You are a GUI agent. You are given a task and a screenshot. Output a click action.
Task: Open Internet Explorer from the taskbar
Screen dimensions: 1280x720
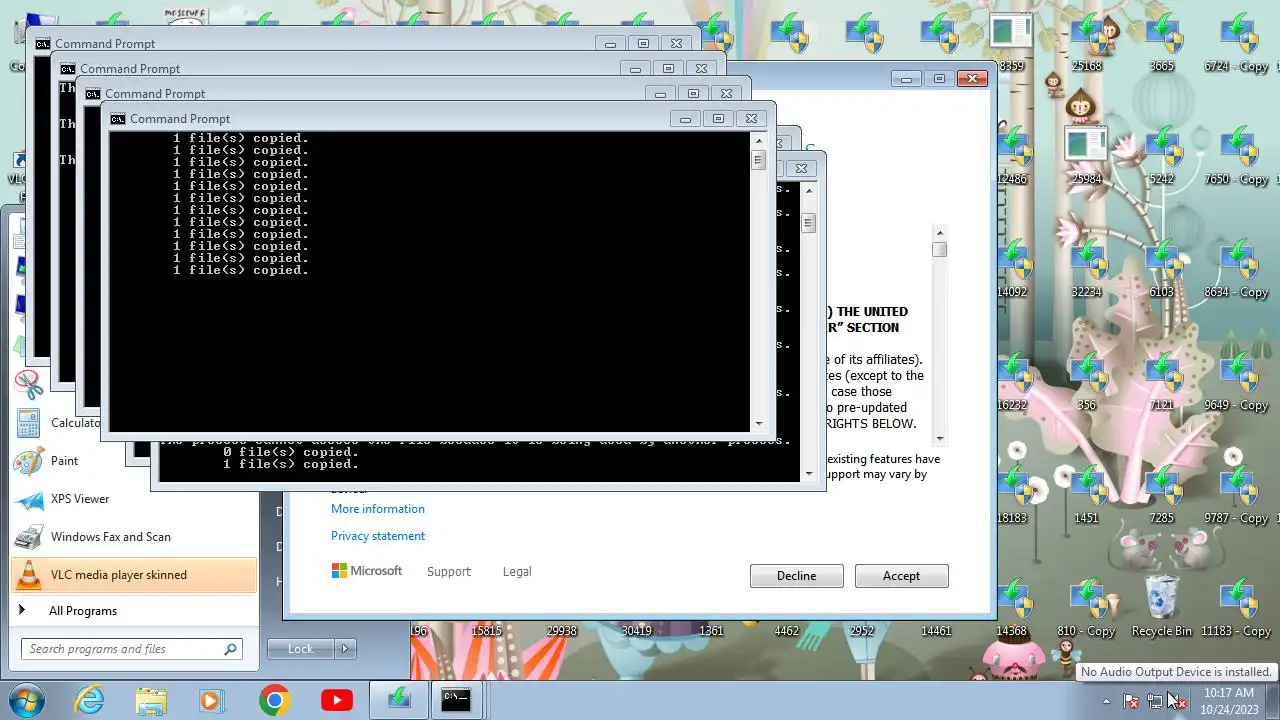(89, 700)
